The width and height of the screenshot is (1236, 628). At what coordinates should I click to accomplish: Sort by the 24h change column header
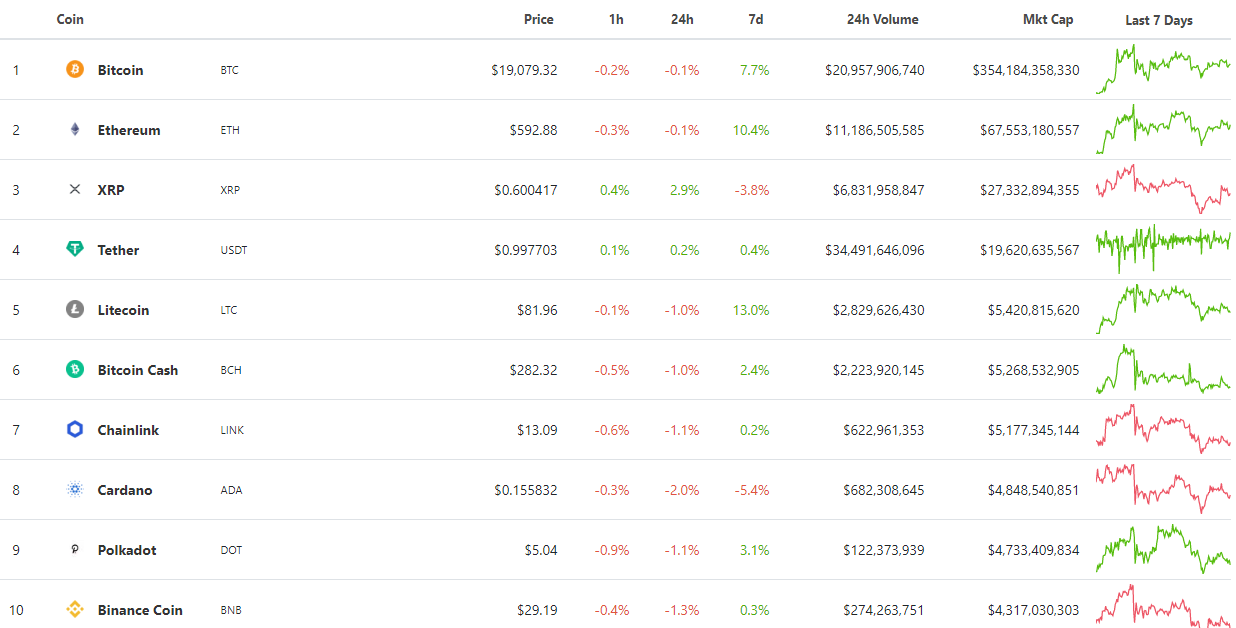click(683, 20)
